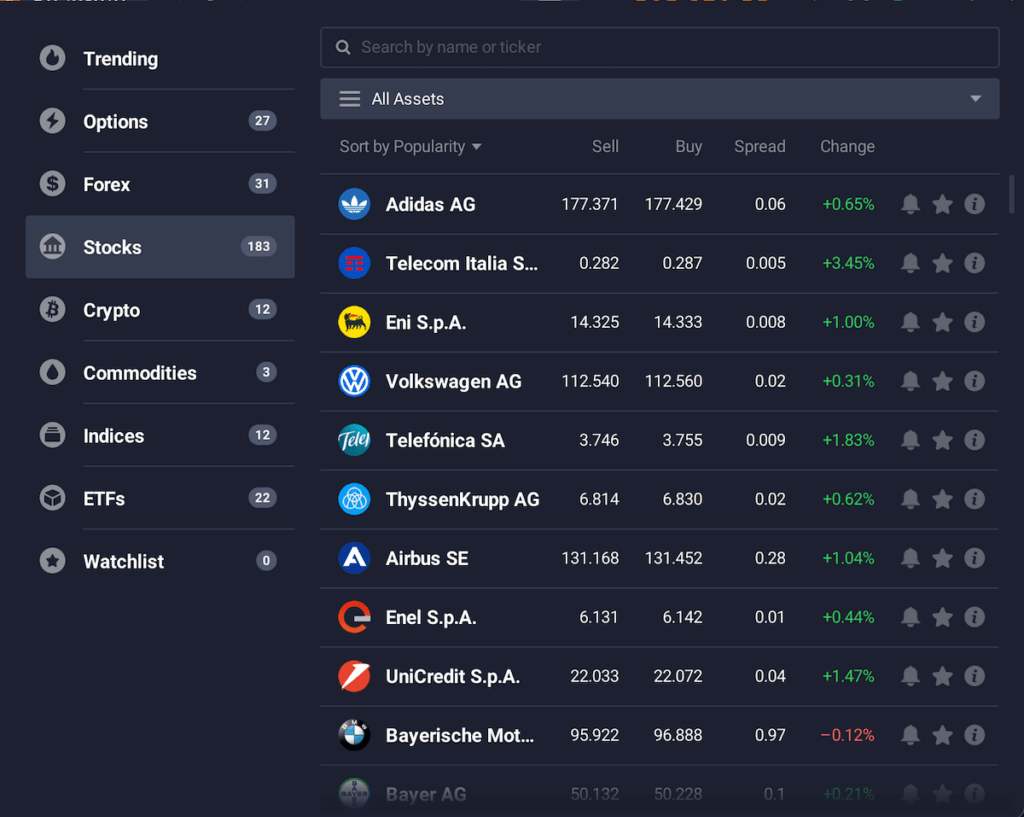The height and width of the screenshot is (817, 1024).
Task: Click the Volkswagen logo icon
Action: tap(355, 381)
